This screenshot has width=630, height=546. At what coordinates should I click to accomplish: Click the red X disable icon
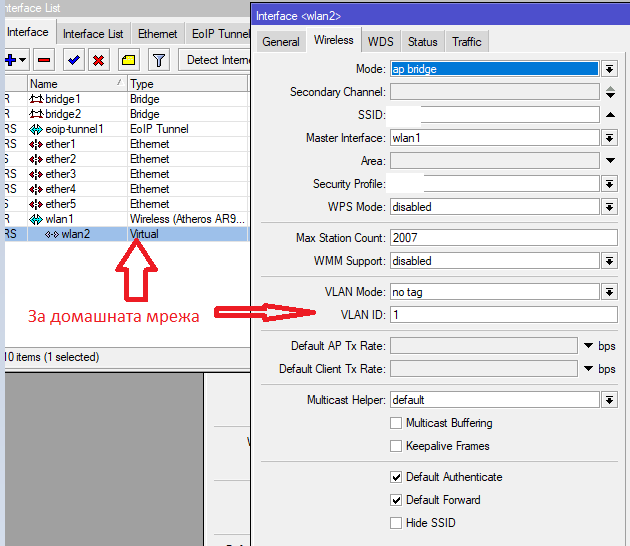(x=98, y=60)
